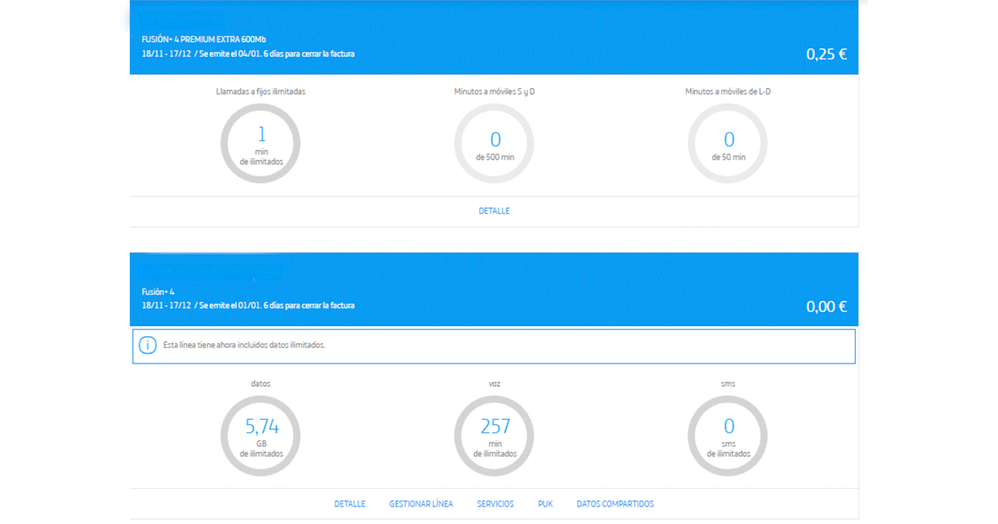Click the 'Minutos a móviles de L-D' label
The image size is (998, 524).
[x=727, y=92]
